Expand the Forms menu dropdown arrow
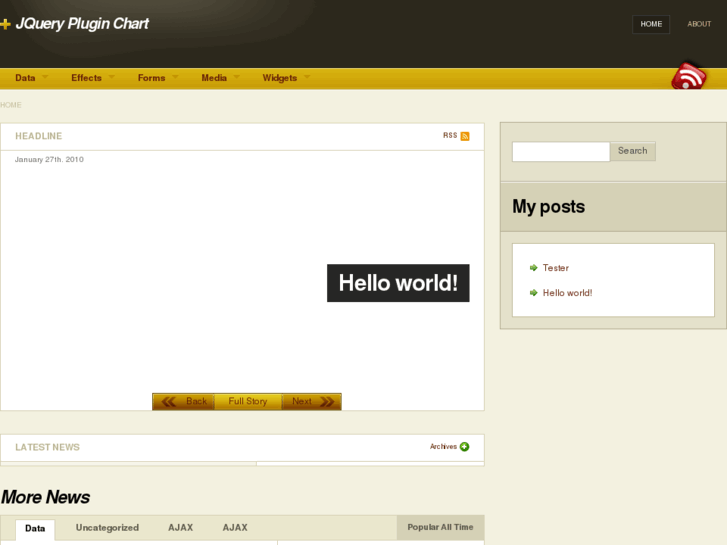The width and height of the screenshot is (727, 545). (175, 77)
